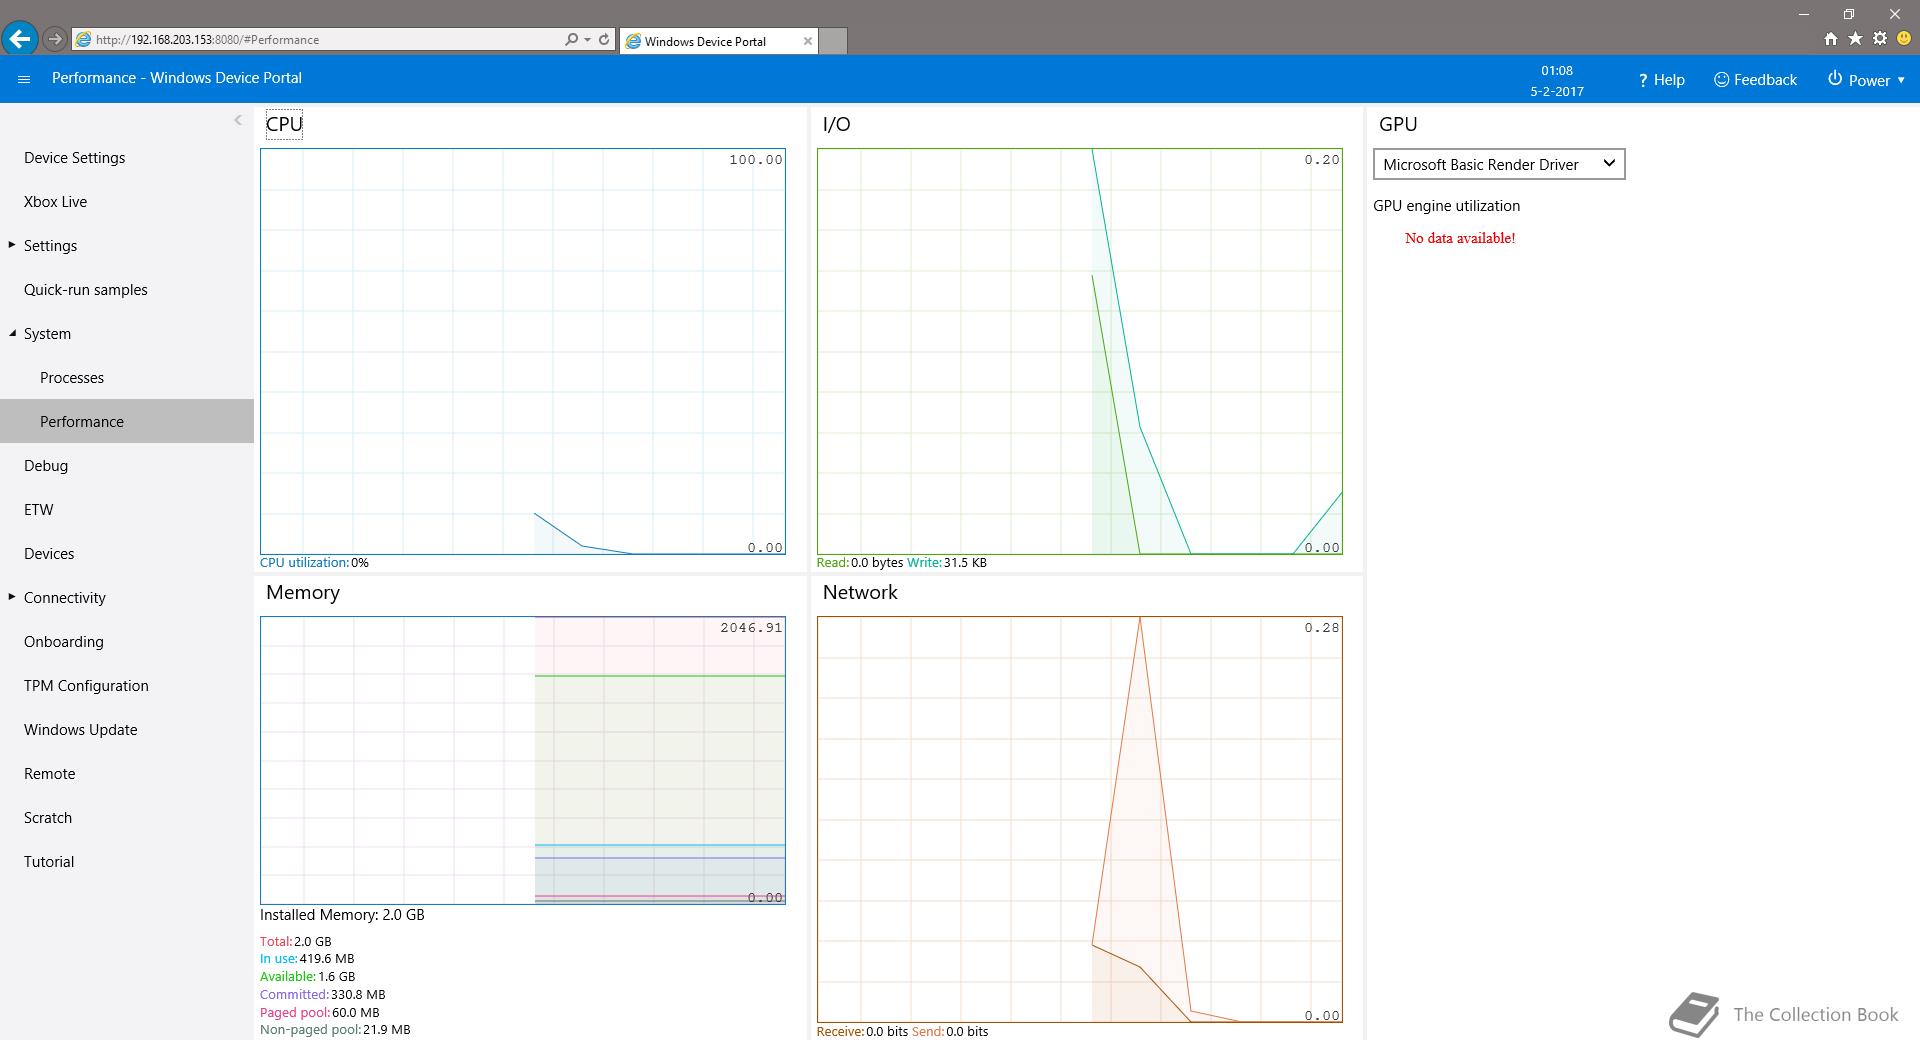Click the 'Committed: 330.8 MB' value
The width and height of the screenshot is (1920, 1040).
(323, 995)
